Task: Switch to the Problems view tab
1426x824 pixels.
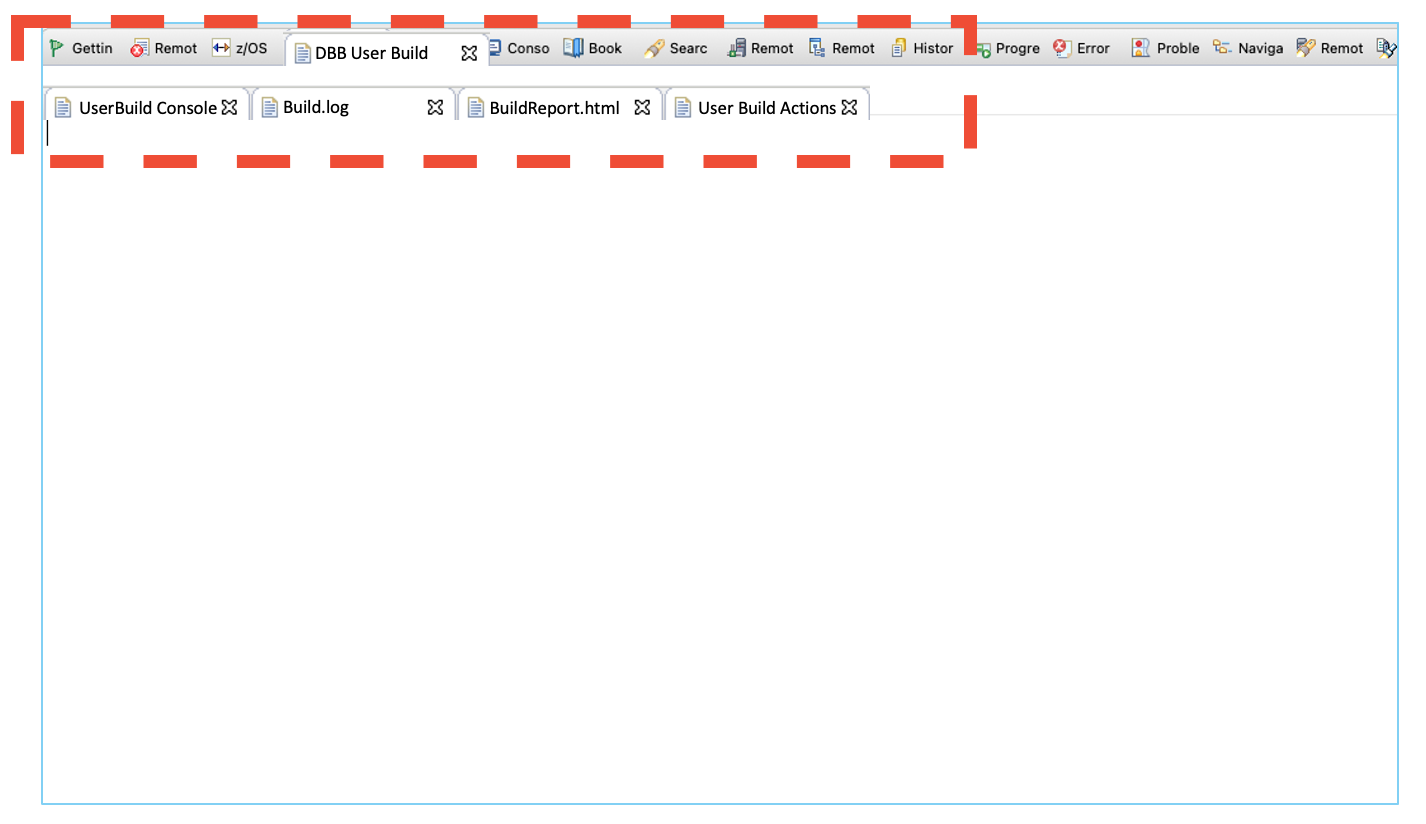Action: click(1166, 48)
